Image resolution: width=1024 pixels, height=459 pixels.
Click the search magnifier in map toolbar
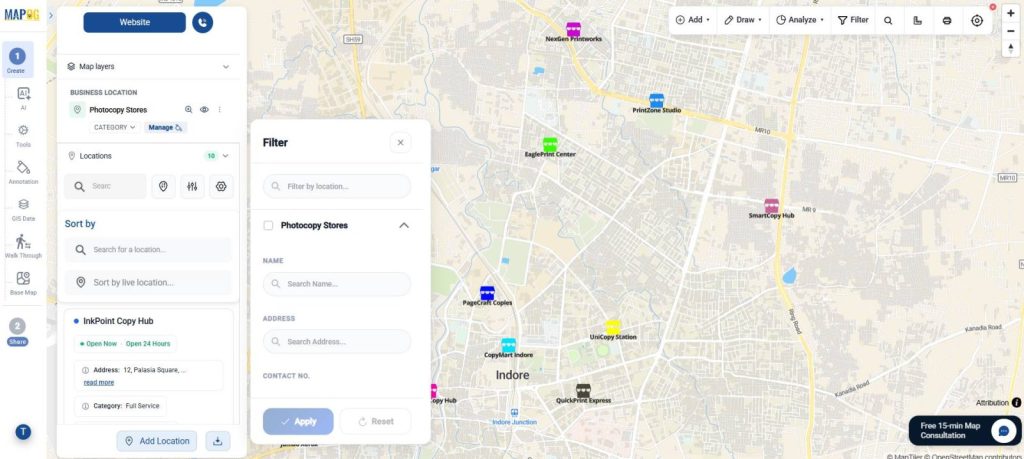(x=888, y=20)
